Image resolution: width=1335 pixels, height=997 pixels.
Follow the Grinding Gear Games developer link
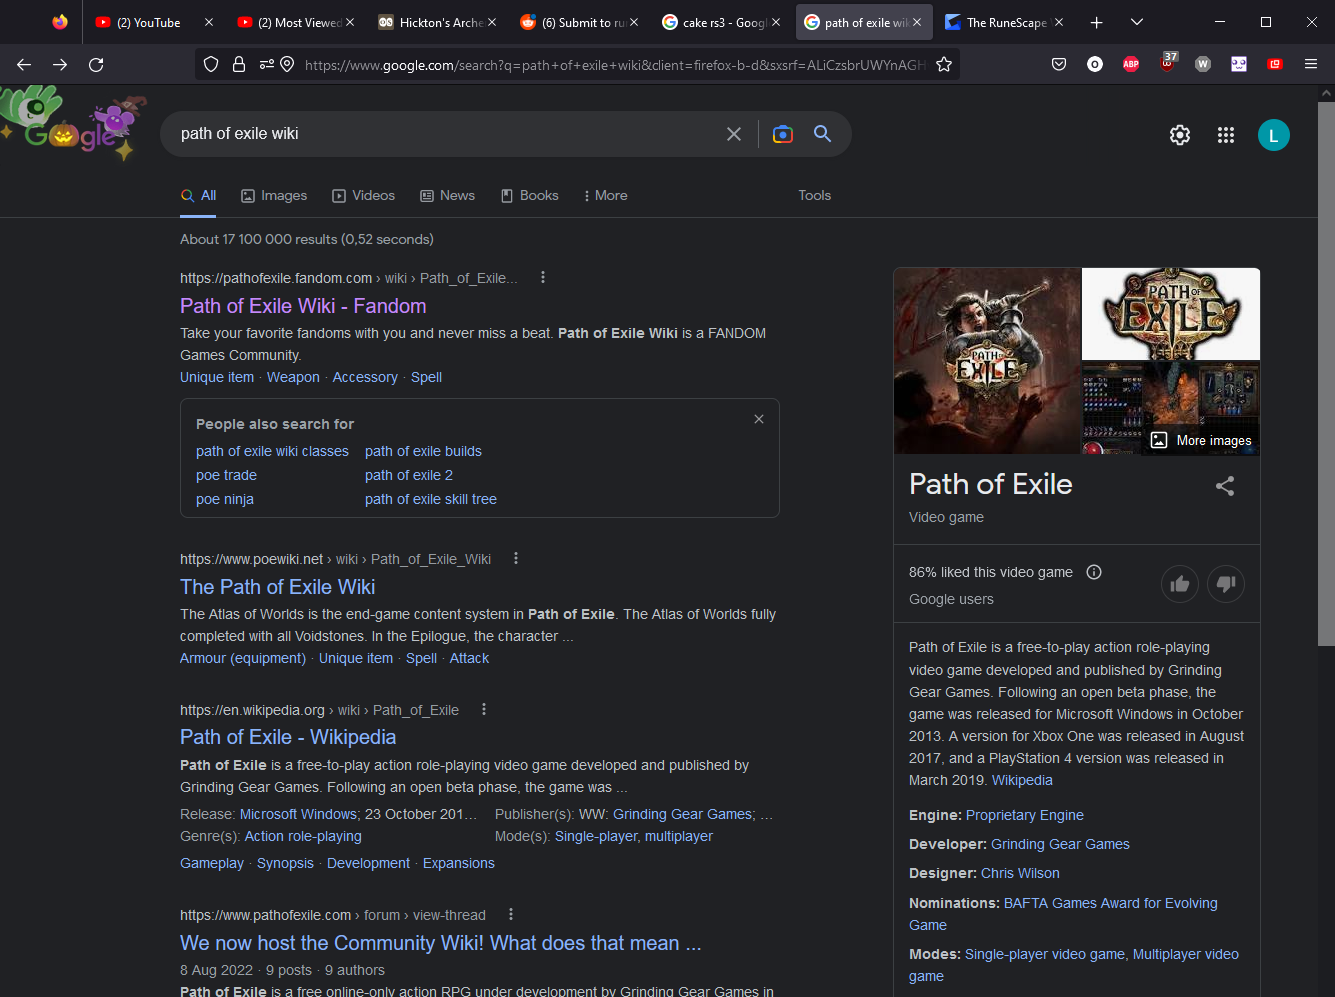(1060, 844)
